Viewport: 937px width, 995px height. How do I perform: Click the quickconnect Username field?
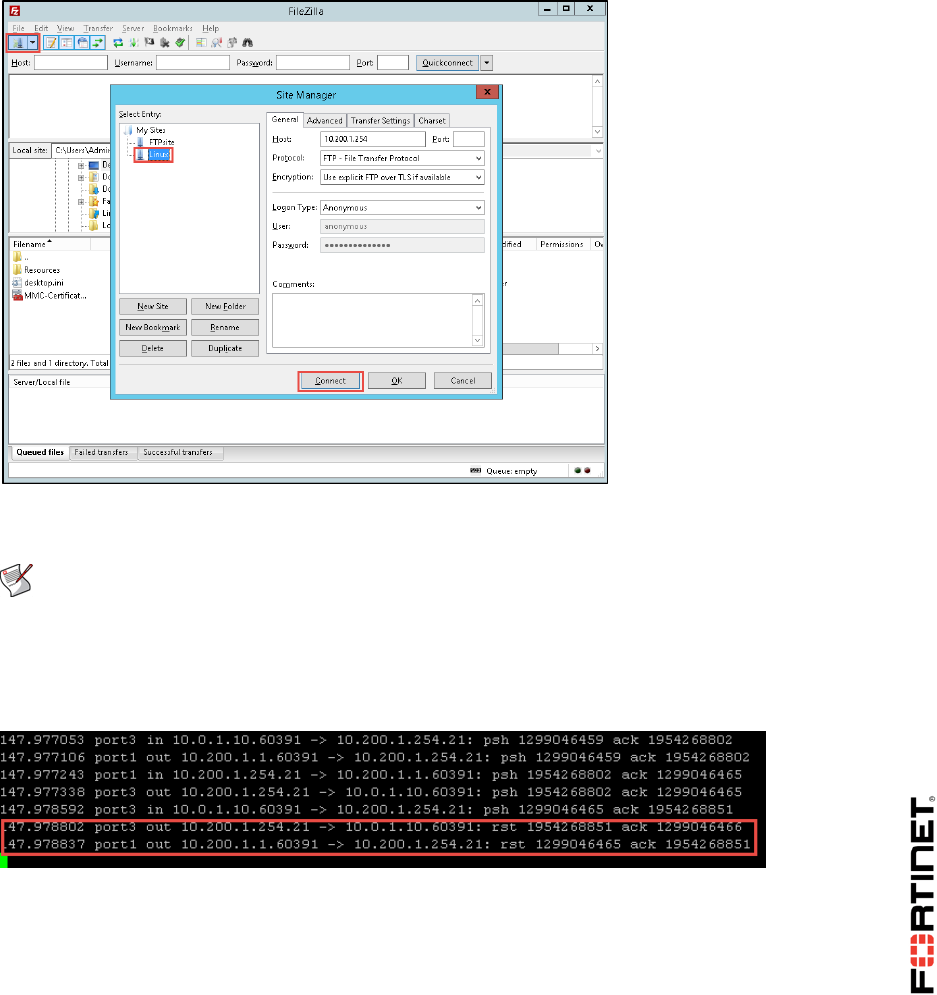coord(193,63)
